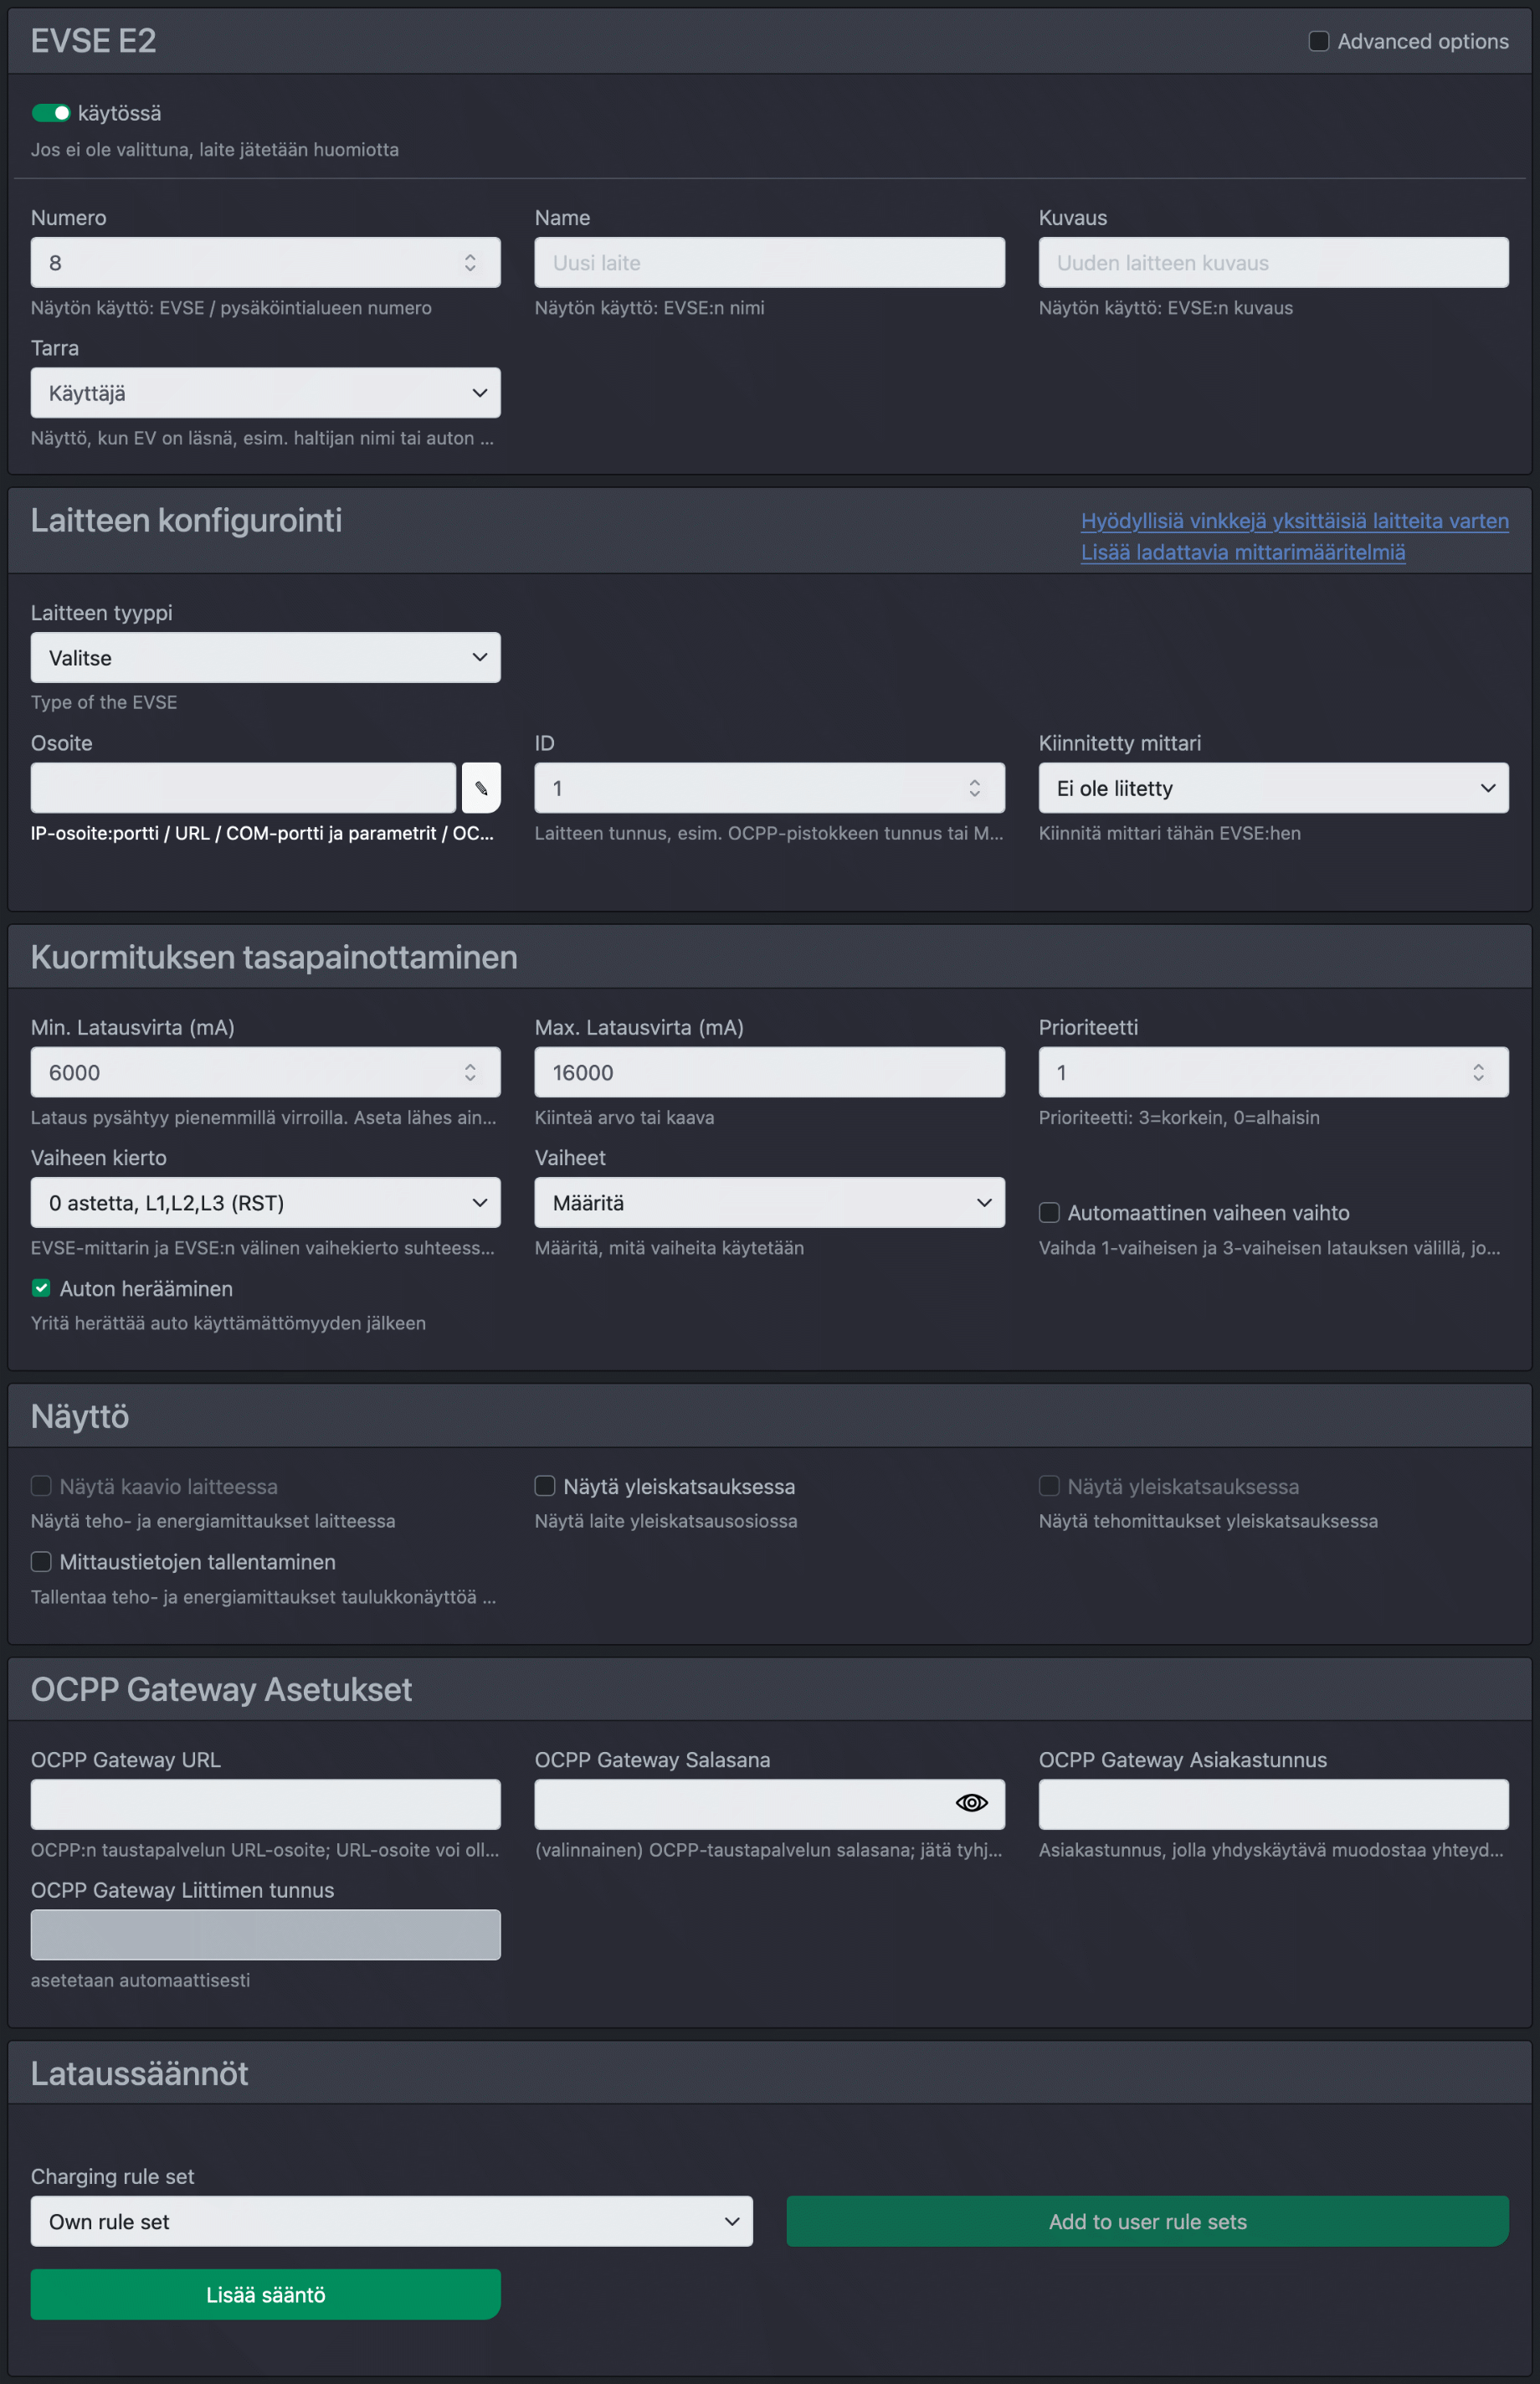The height and width of the screenshot is (2384, 1540).
Task: Open Hyödyllisiä vinkkejä yksittäisiä laitteita varten link
Action: click(1294, 521)
